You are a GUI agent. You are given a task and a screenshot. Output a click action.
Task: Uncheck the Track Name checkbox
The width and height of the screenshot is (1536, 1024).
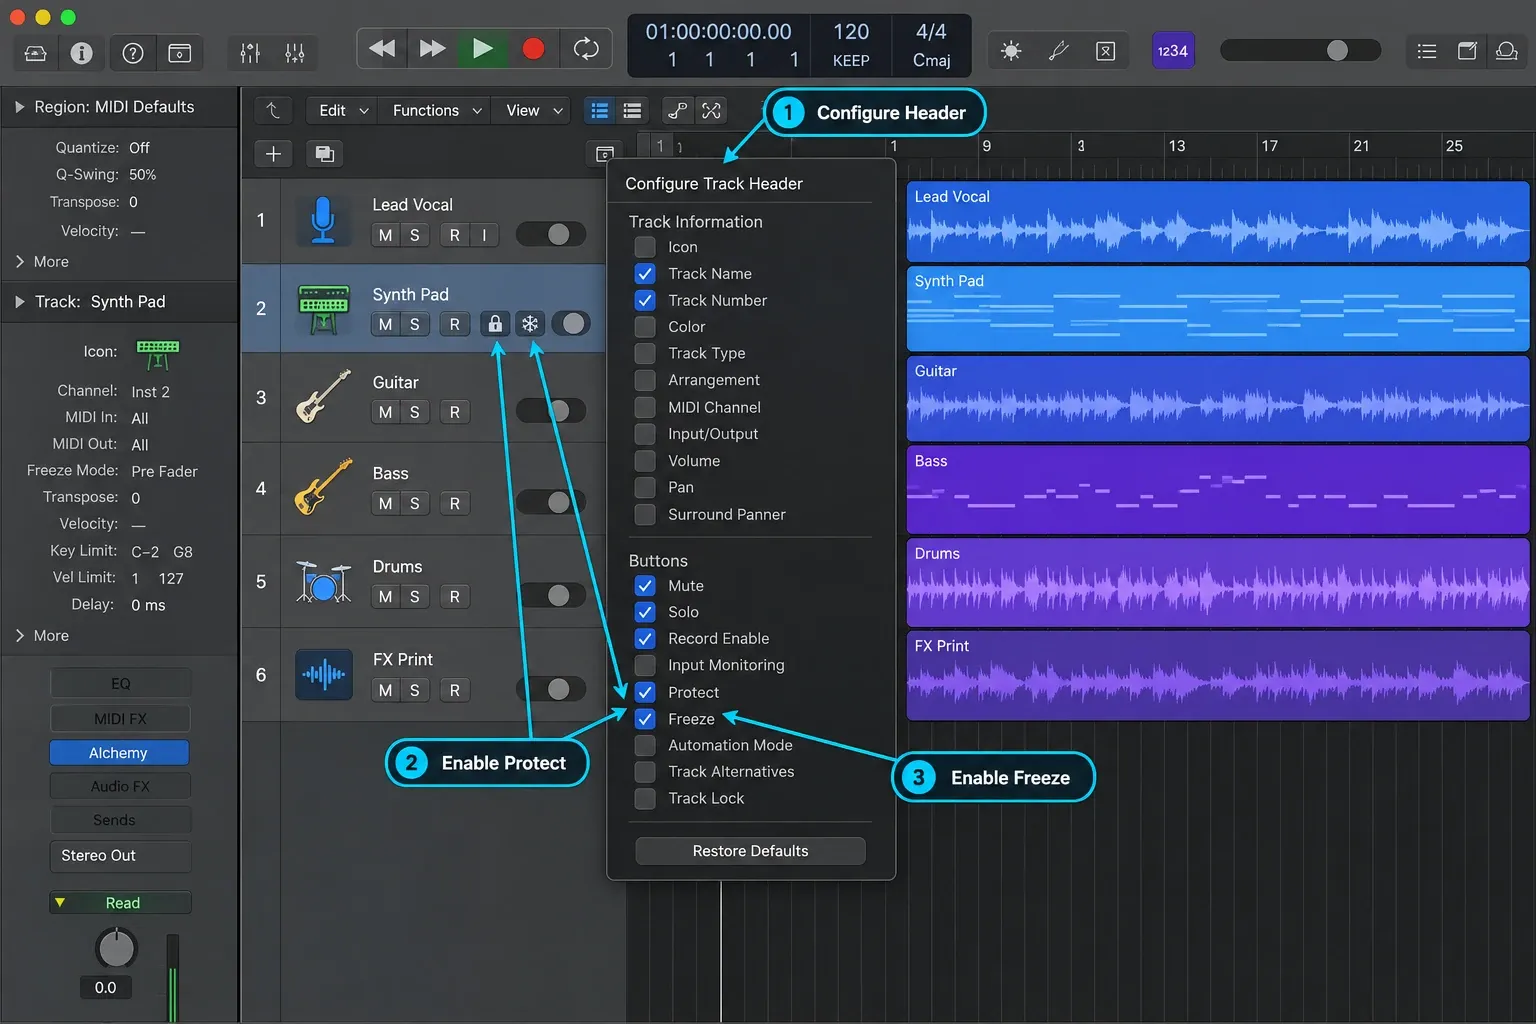tap(645, 274)
